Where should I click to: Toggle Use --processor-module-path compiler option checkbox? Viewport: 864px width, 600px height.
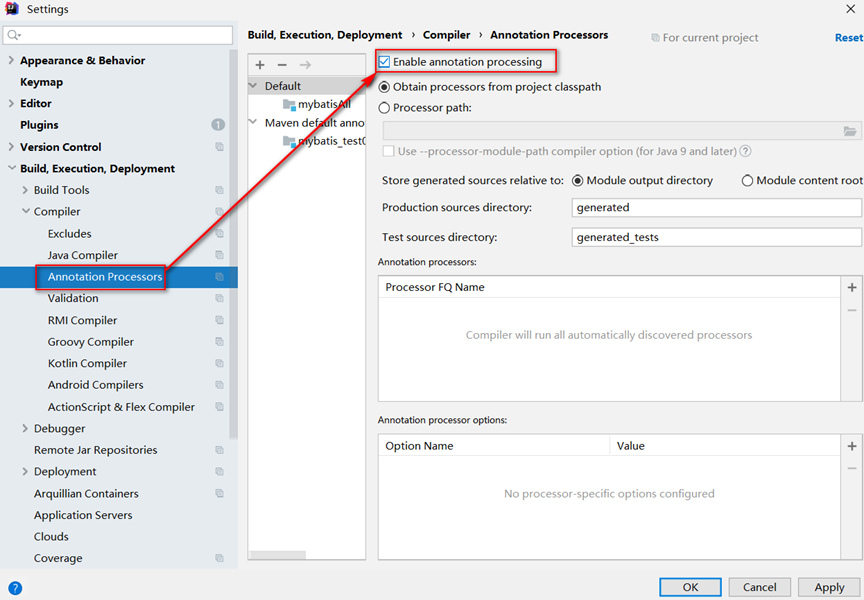[388, 151]
